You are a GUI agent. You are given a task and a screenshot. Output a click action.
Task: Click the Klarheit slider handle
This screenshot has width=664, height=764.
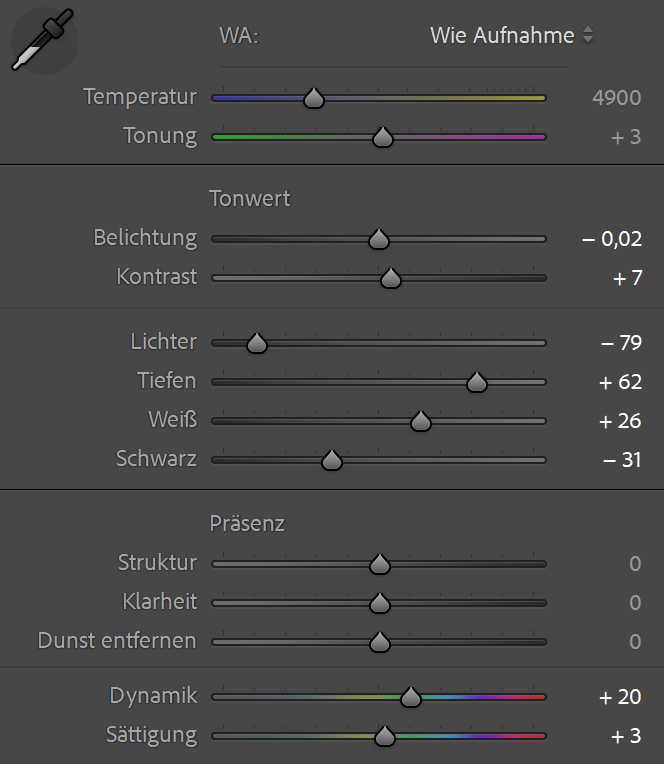pos(379,603)
